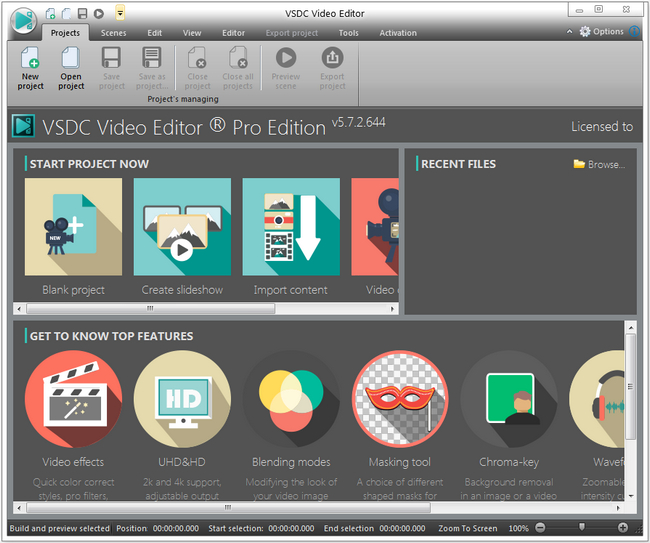The width and height of the screenshot is (650, 543).
Task: Click features panel vertical scrollbar up arrow
Action: coord(631,328)
